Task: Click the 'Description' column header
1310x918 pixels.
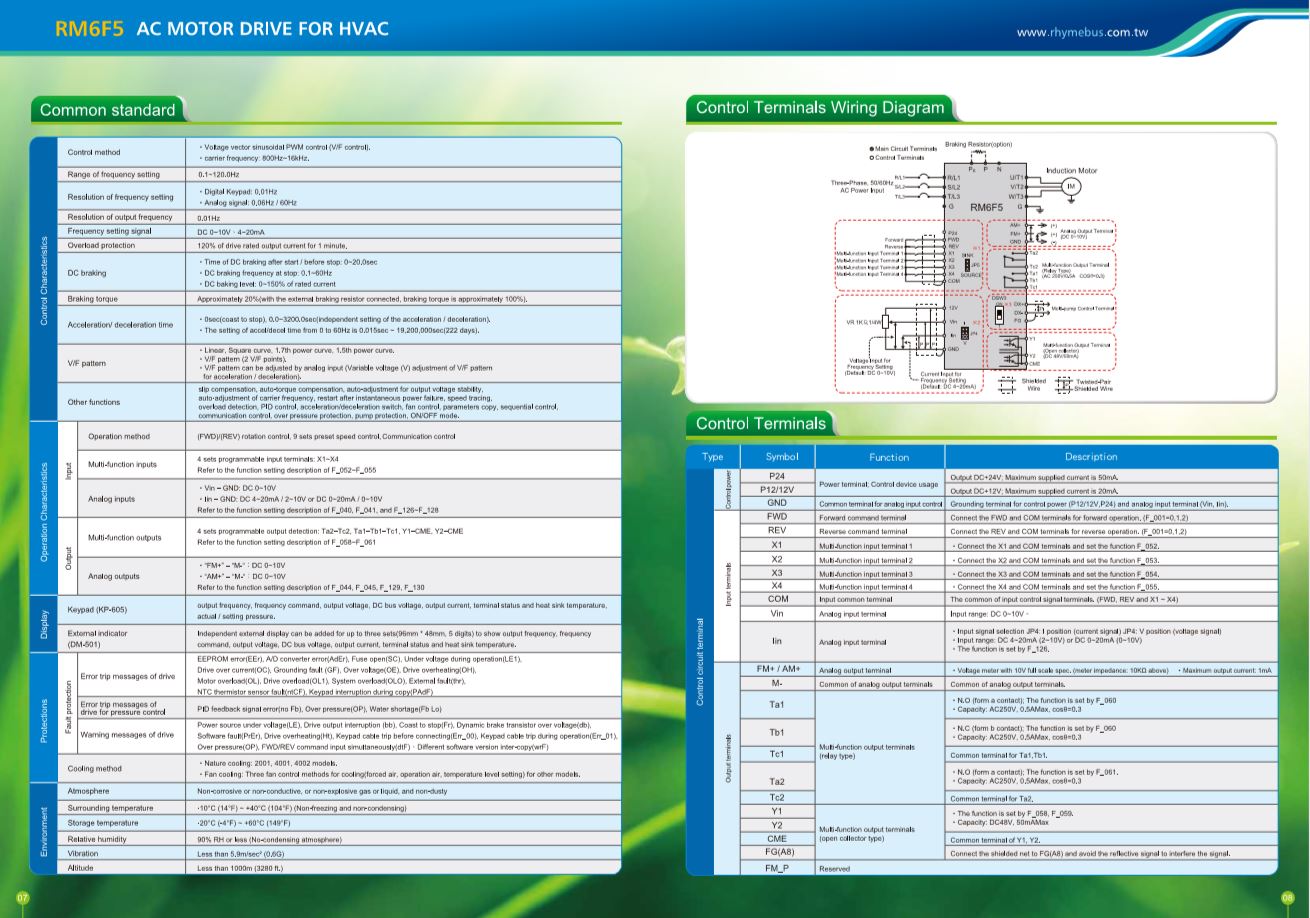Action: 1112,456
